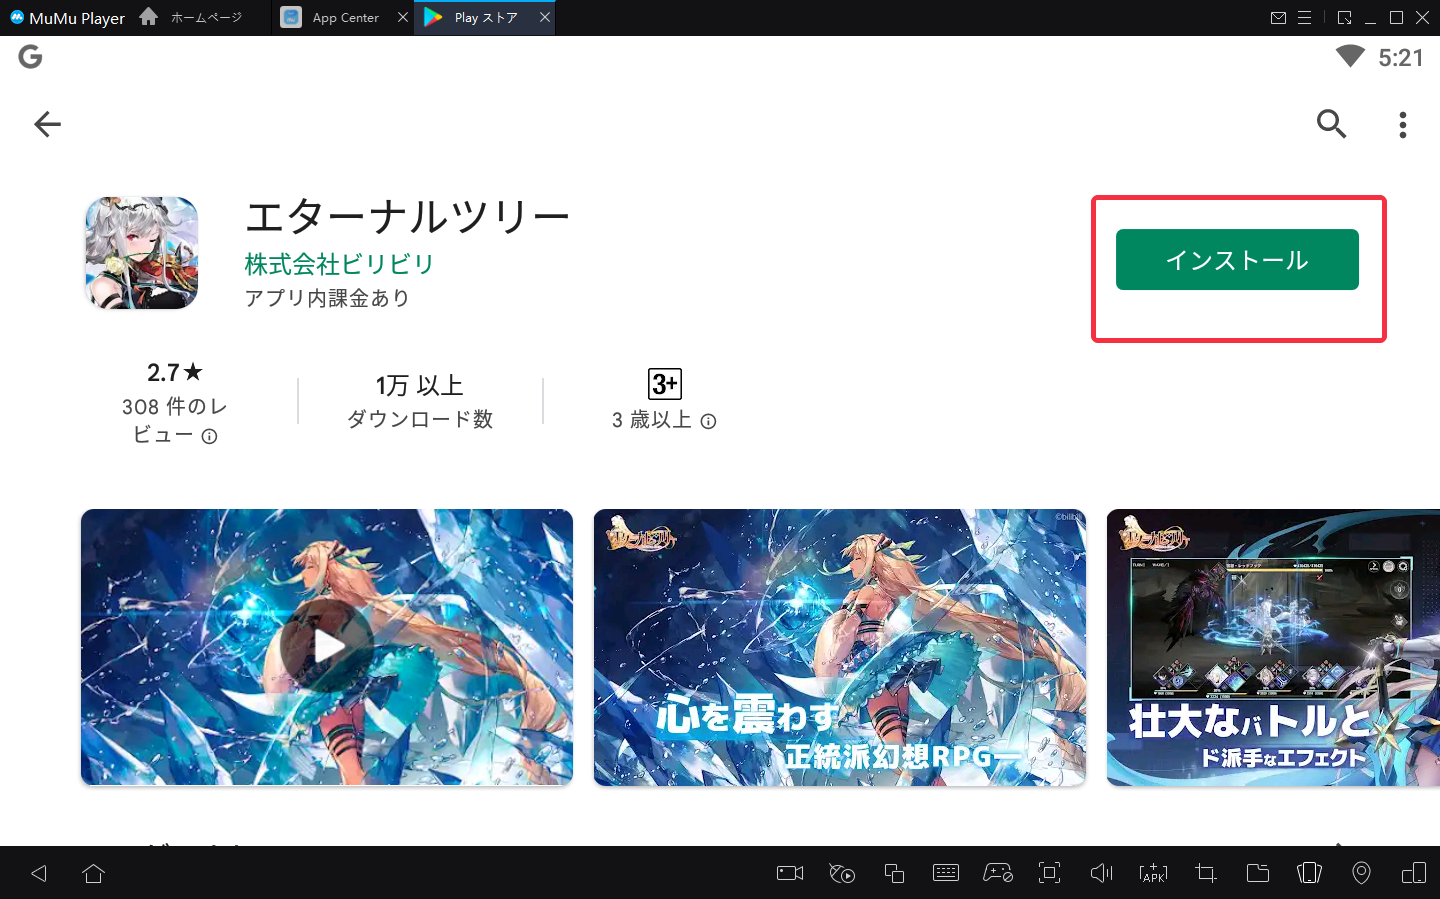Image resolution: width=1440 pixels, height=899 pixels.
Task: Click the 3+ age rating badge
Action: [665, 384]
